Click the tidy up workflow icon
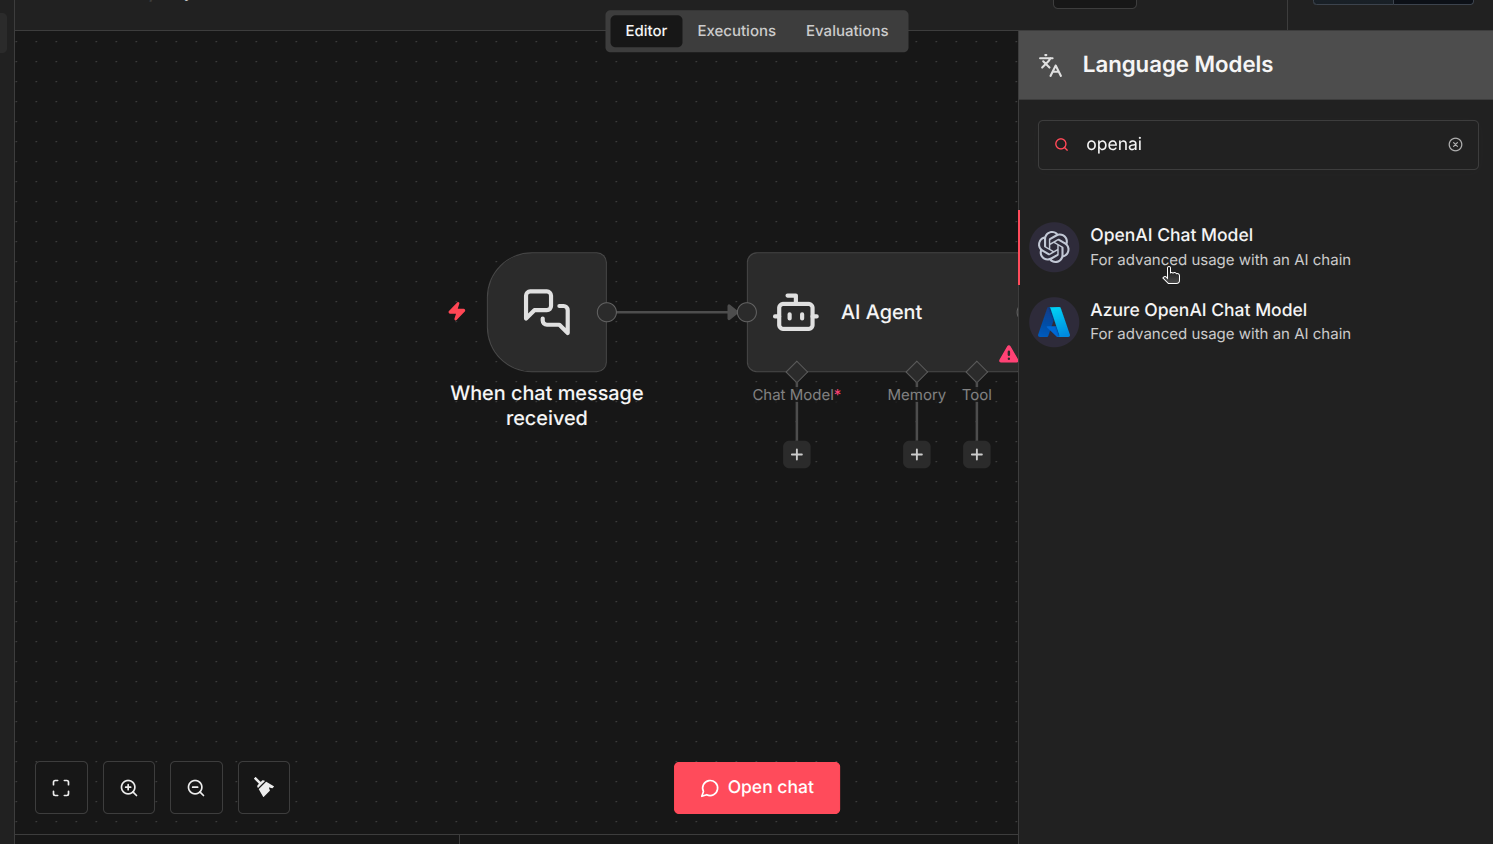1493x844 pixels. (264, 788)
